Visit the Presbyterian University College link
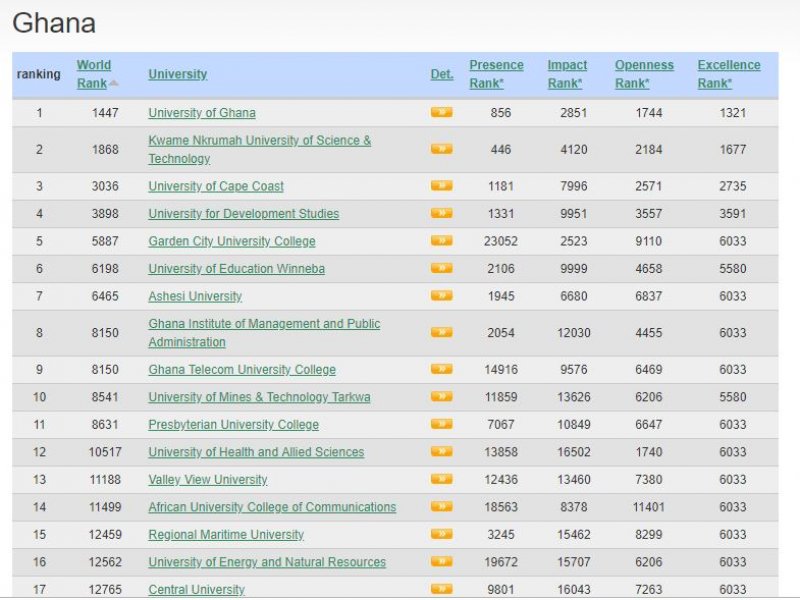 pyautogui.click(x=234, y=425)
